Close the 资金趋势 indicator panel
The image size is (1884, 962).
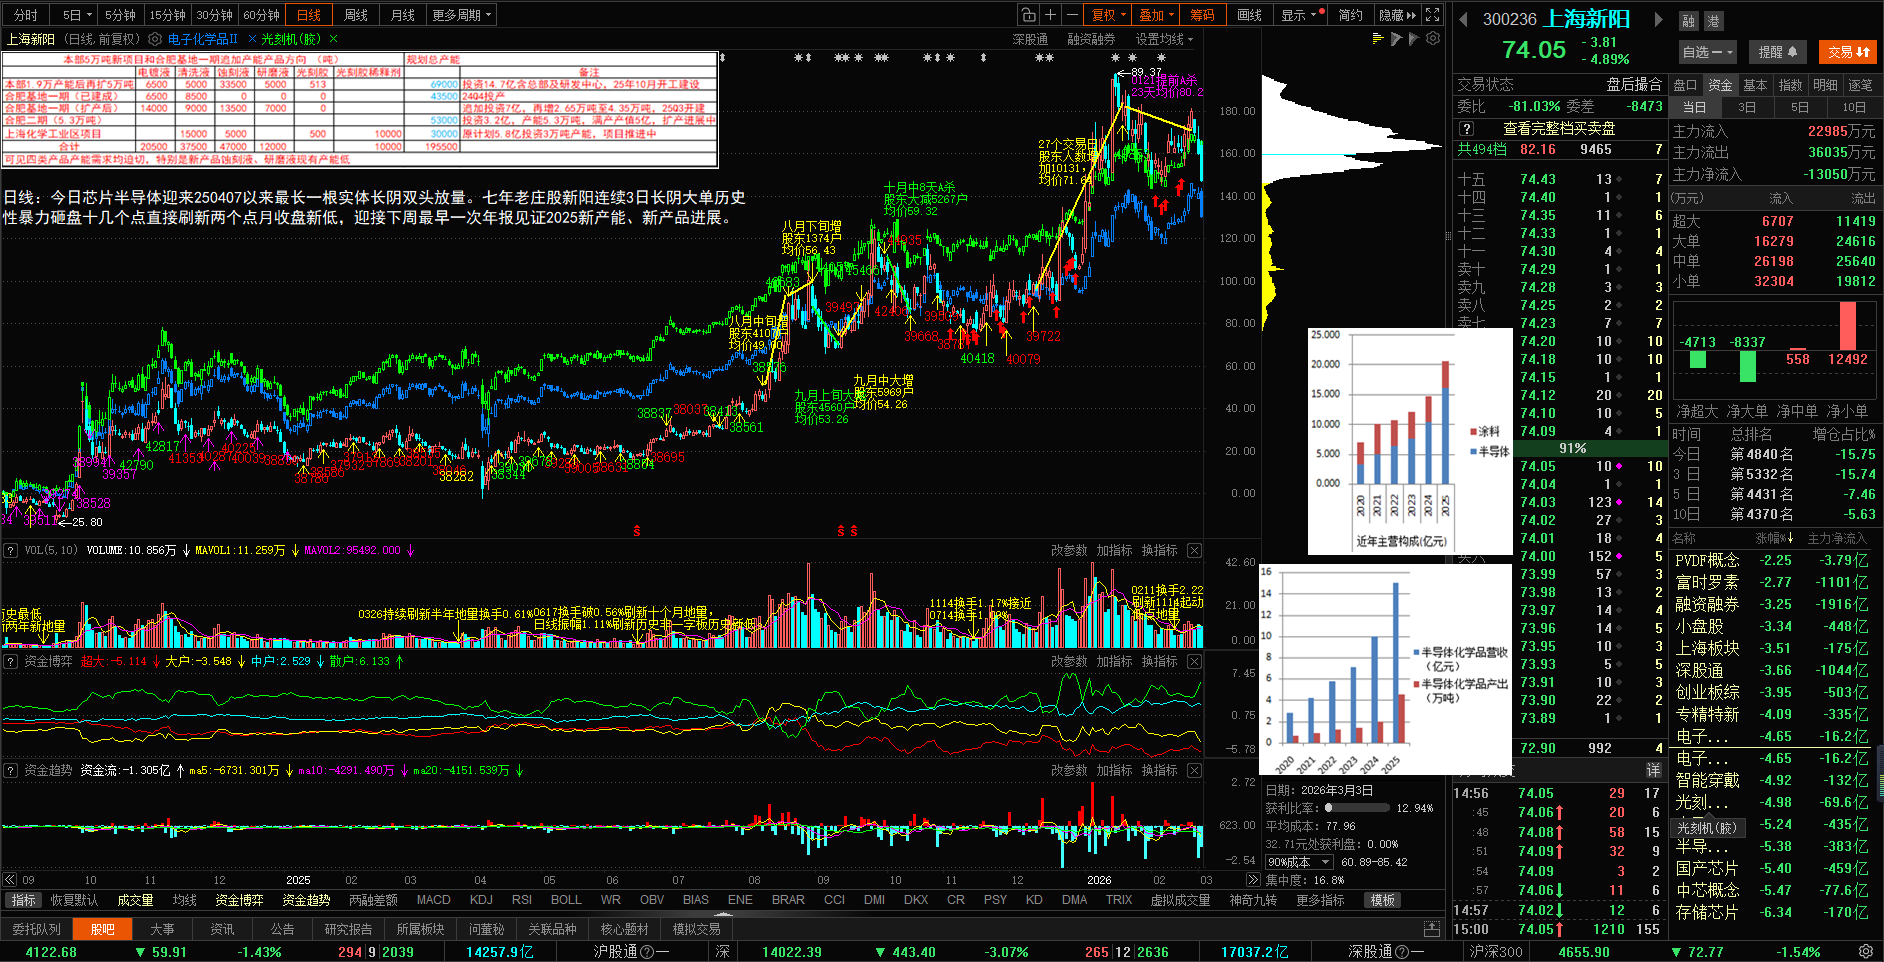pyautogui.click(x=1194, y=770)
